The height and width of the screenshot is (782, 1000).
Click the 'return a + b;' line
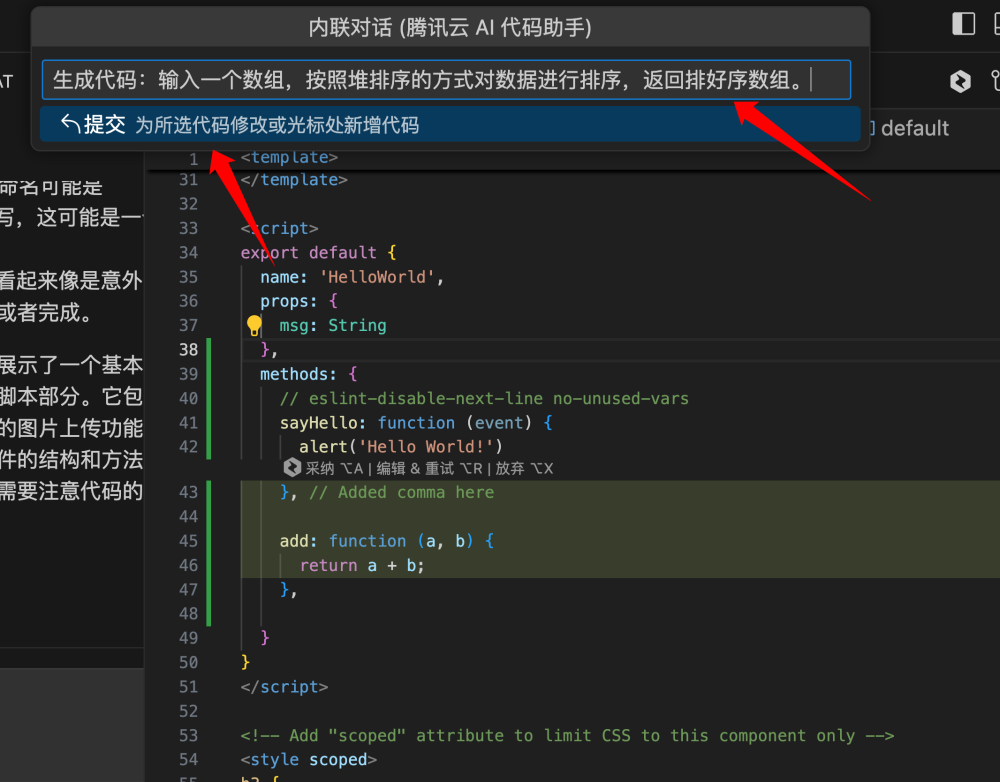362,565
